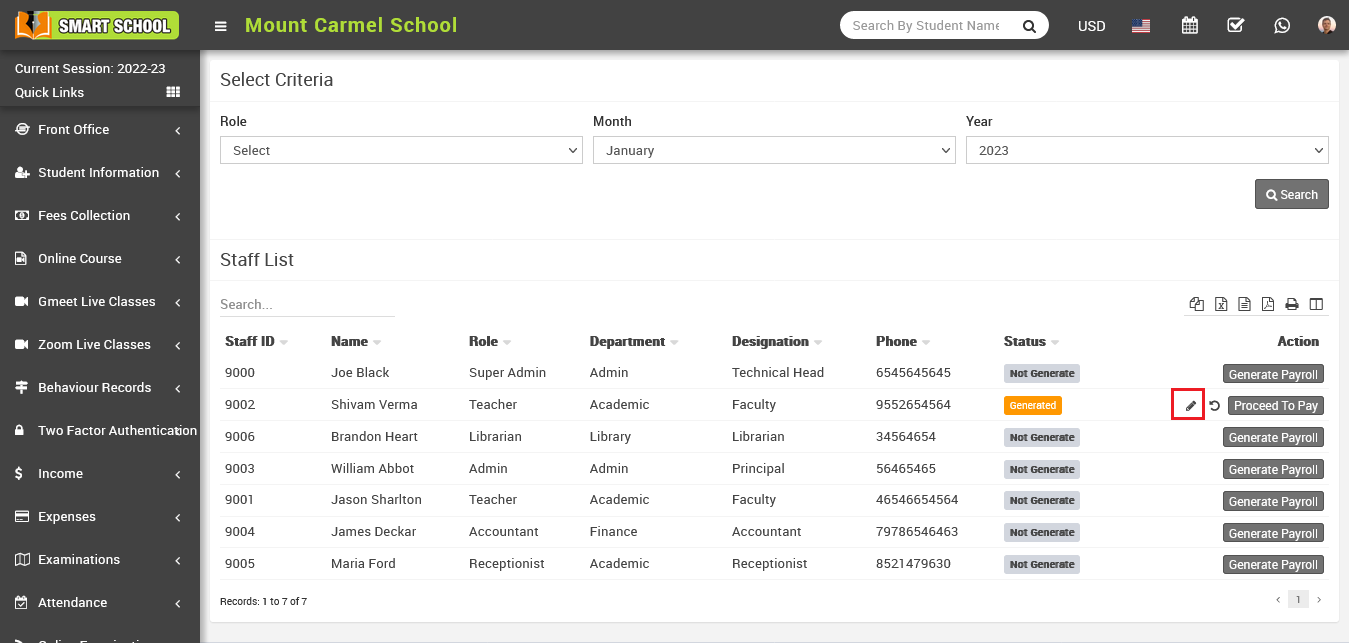Generate Payroll for Joe Black
Viewport: 1349px width, 643px height.
pyautogui.click(x=1273, y=374)
